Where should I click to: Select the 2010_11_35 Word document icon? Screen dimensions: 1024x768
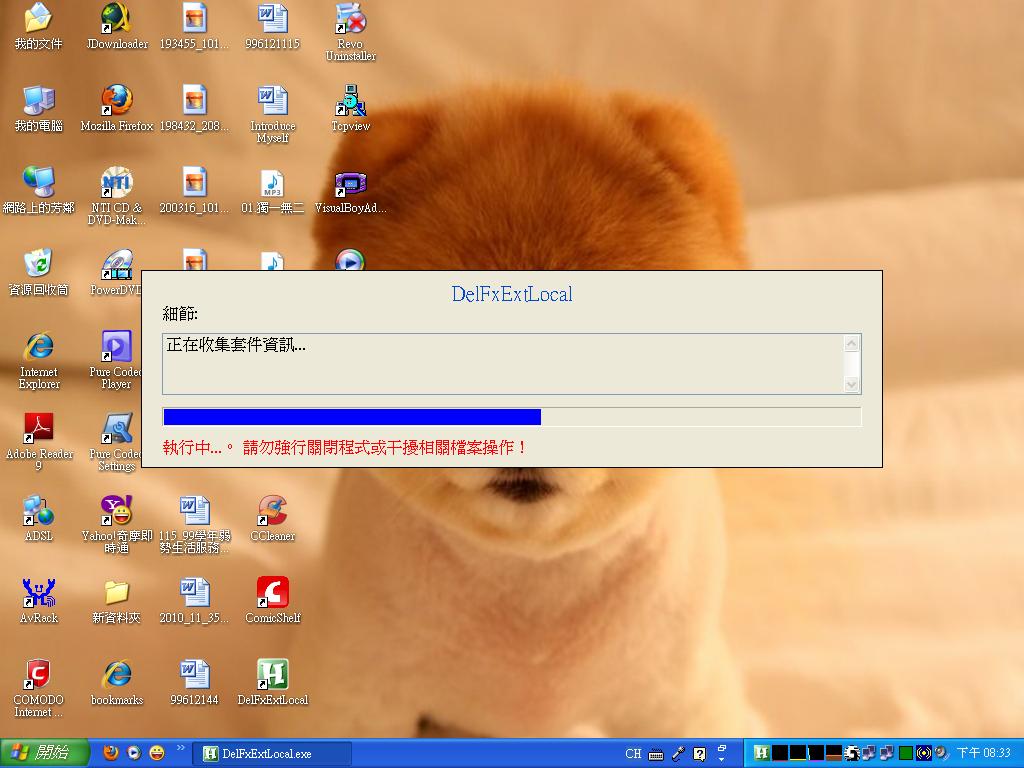click(194, 601)
